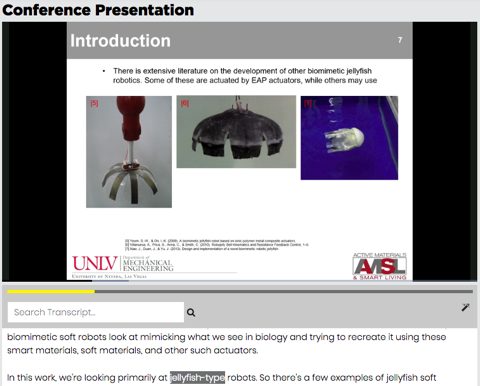Click the slide photo labeled [5], the strip-armed jellyfish robot
Screen dimensions: 480x386
point(129,152)
